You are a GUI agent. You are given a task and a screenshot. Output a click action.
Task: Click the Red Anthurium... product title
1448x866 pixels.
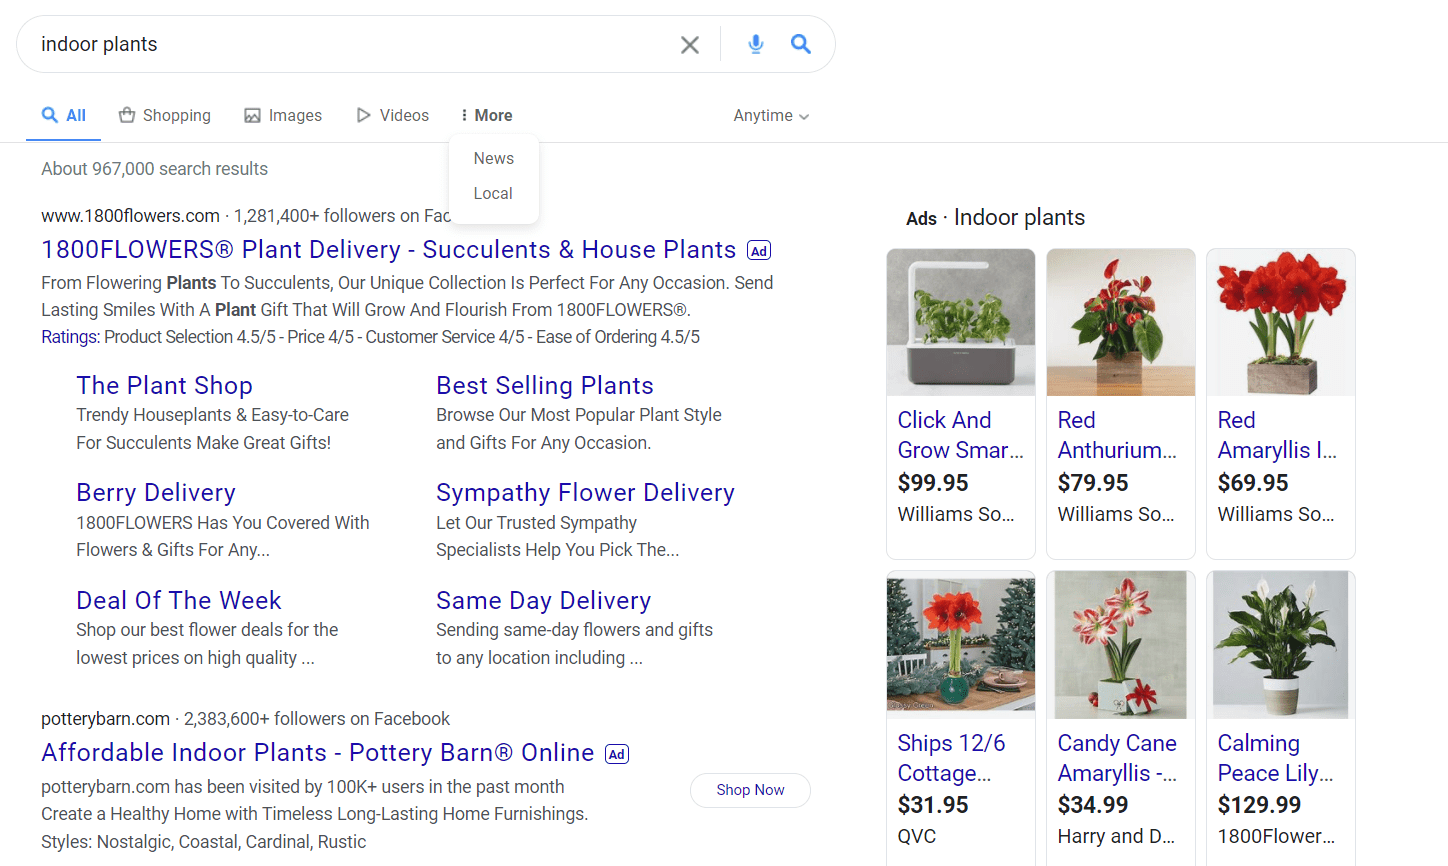click(x=1117, y=435)
